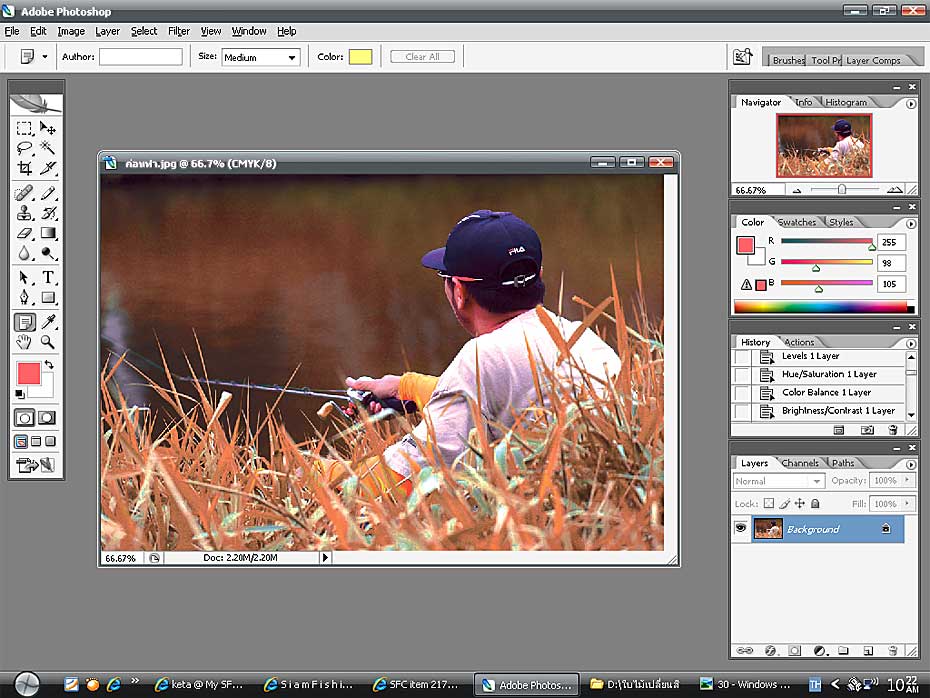Click the Navigator image thumbnail
The width and height of the screenshot is (930, 698).
point(824,145)
